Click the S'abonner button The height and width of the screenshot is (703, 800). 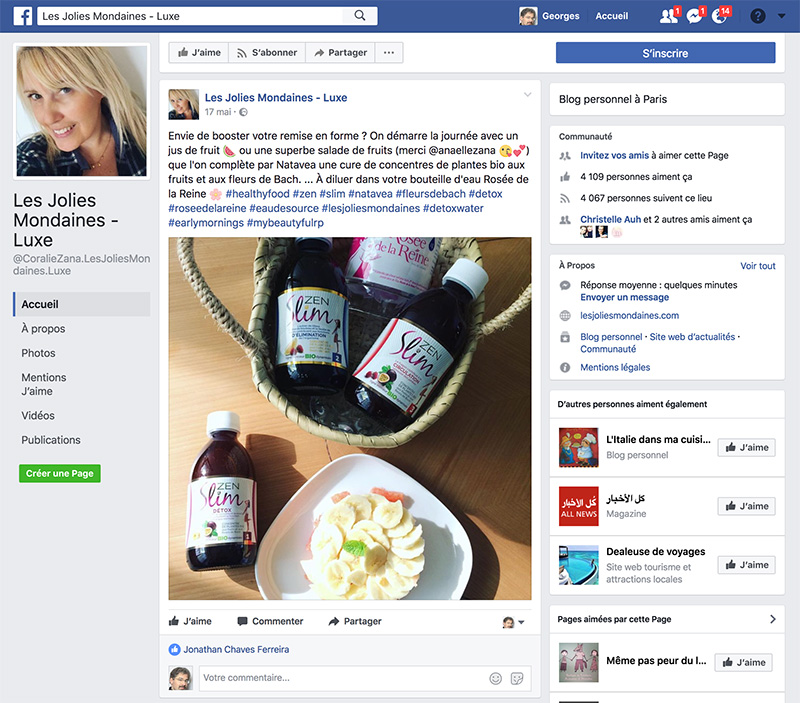267,53
